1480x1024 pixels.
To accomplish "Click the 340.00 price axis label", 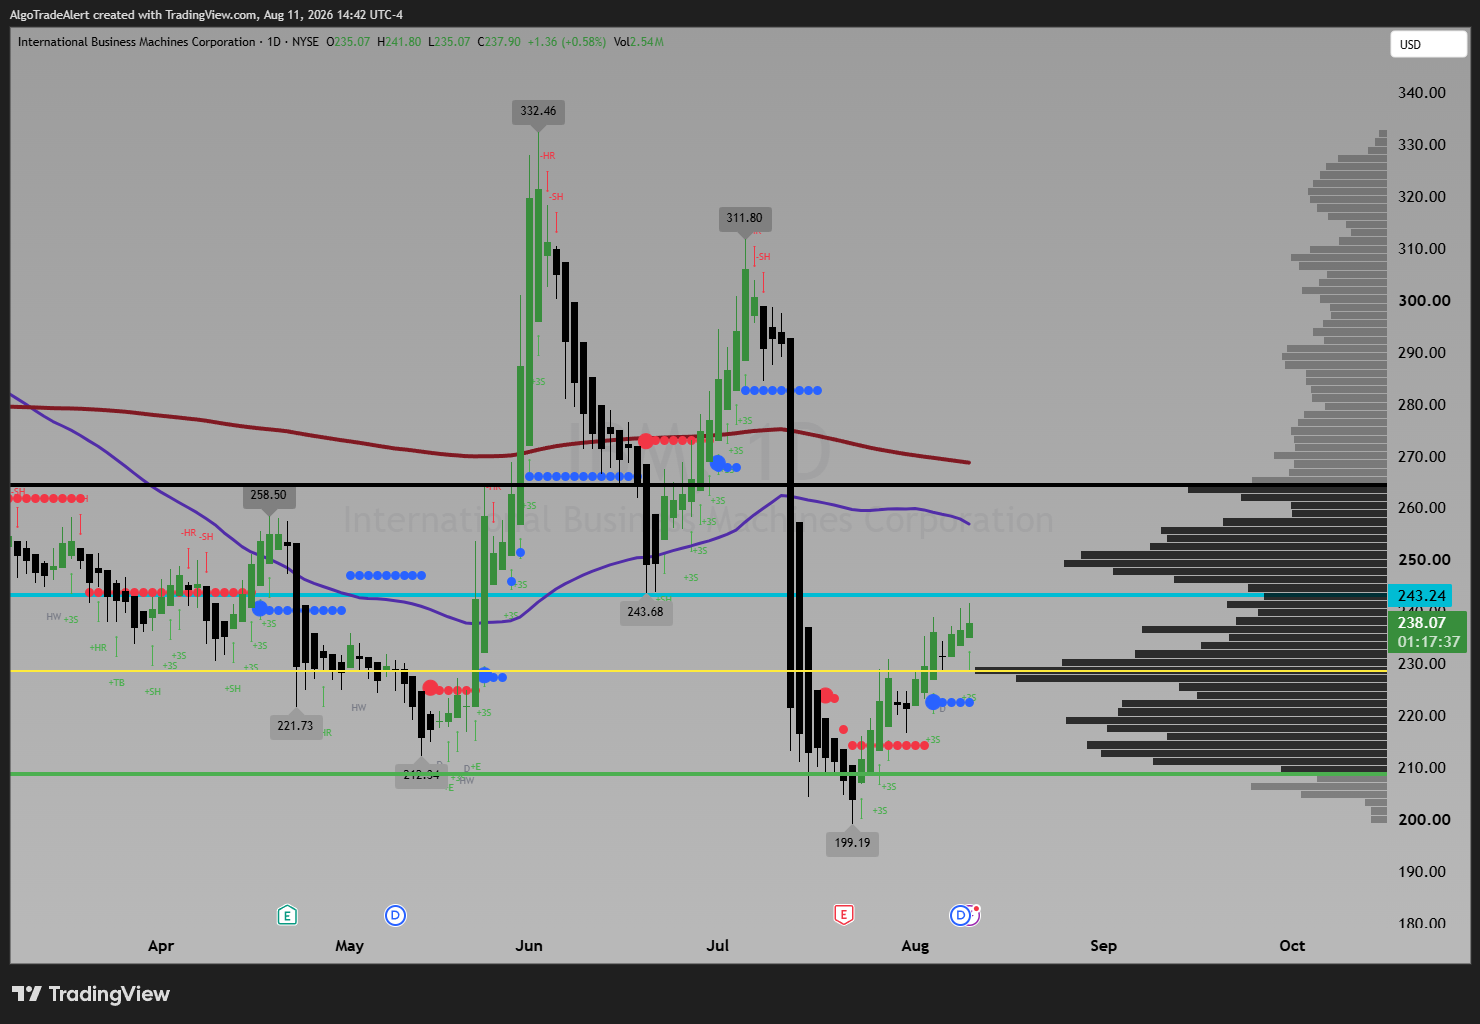I will [x=1422, y=93].
